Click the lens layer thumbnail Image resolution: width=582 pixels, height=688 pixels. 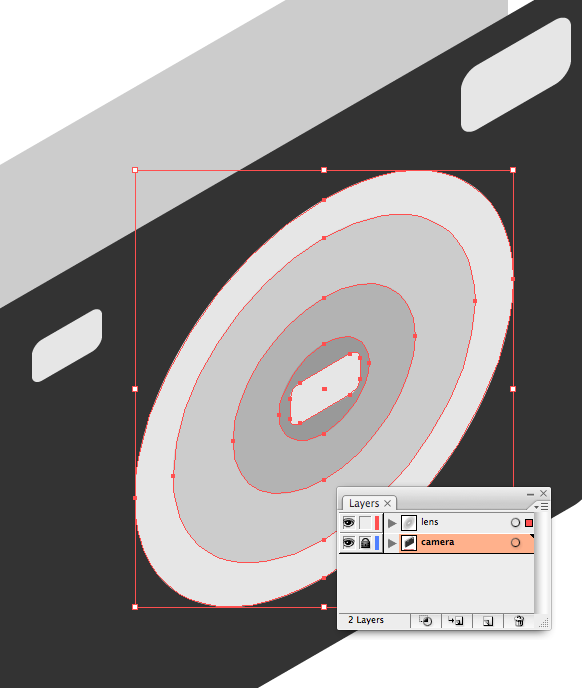coord(409,523)
